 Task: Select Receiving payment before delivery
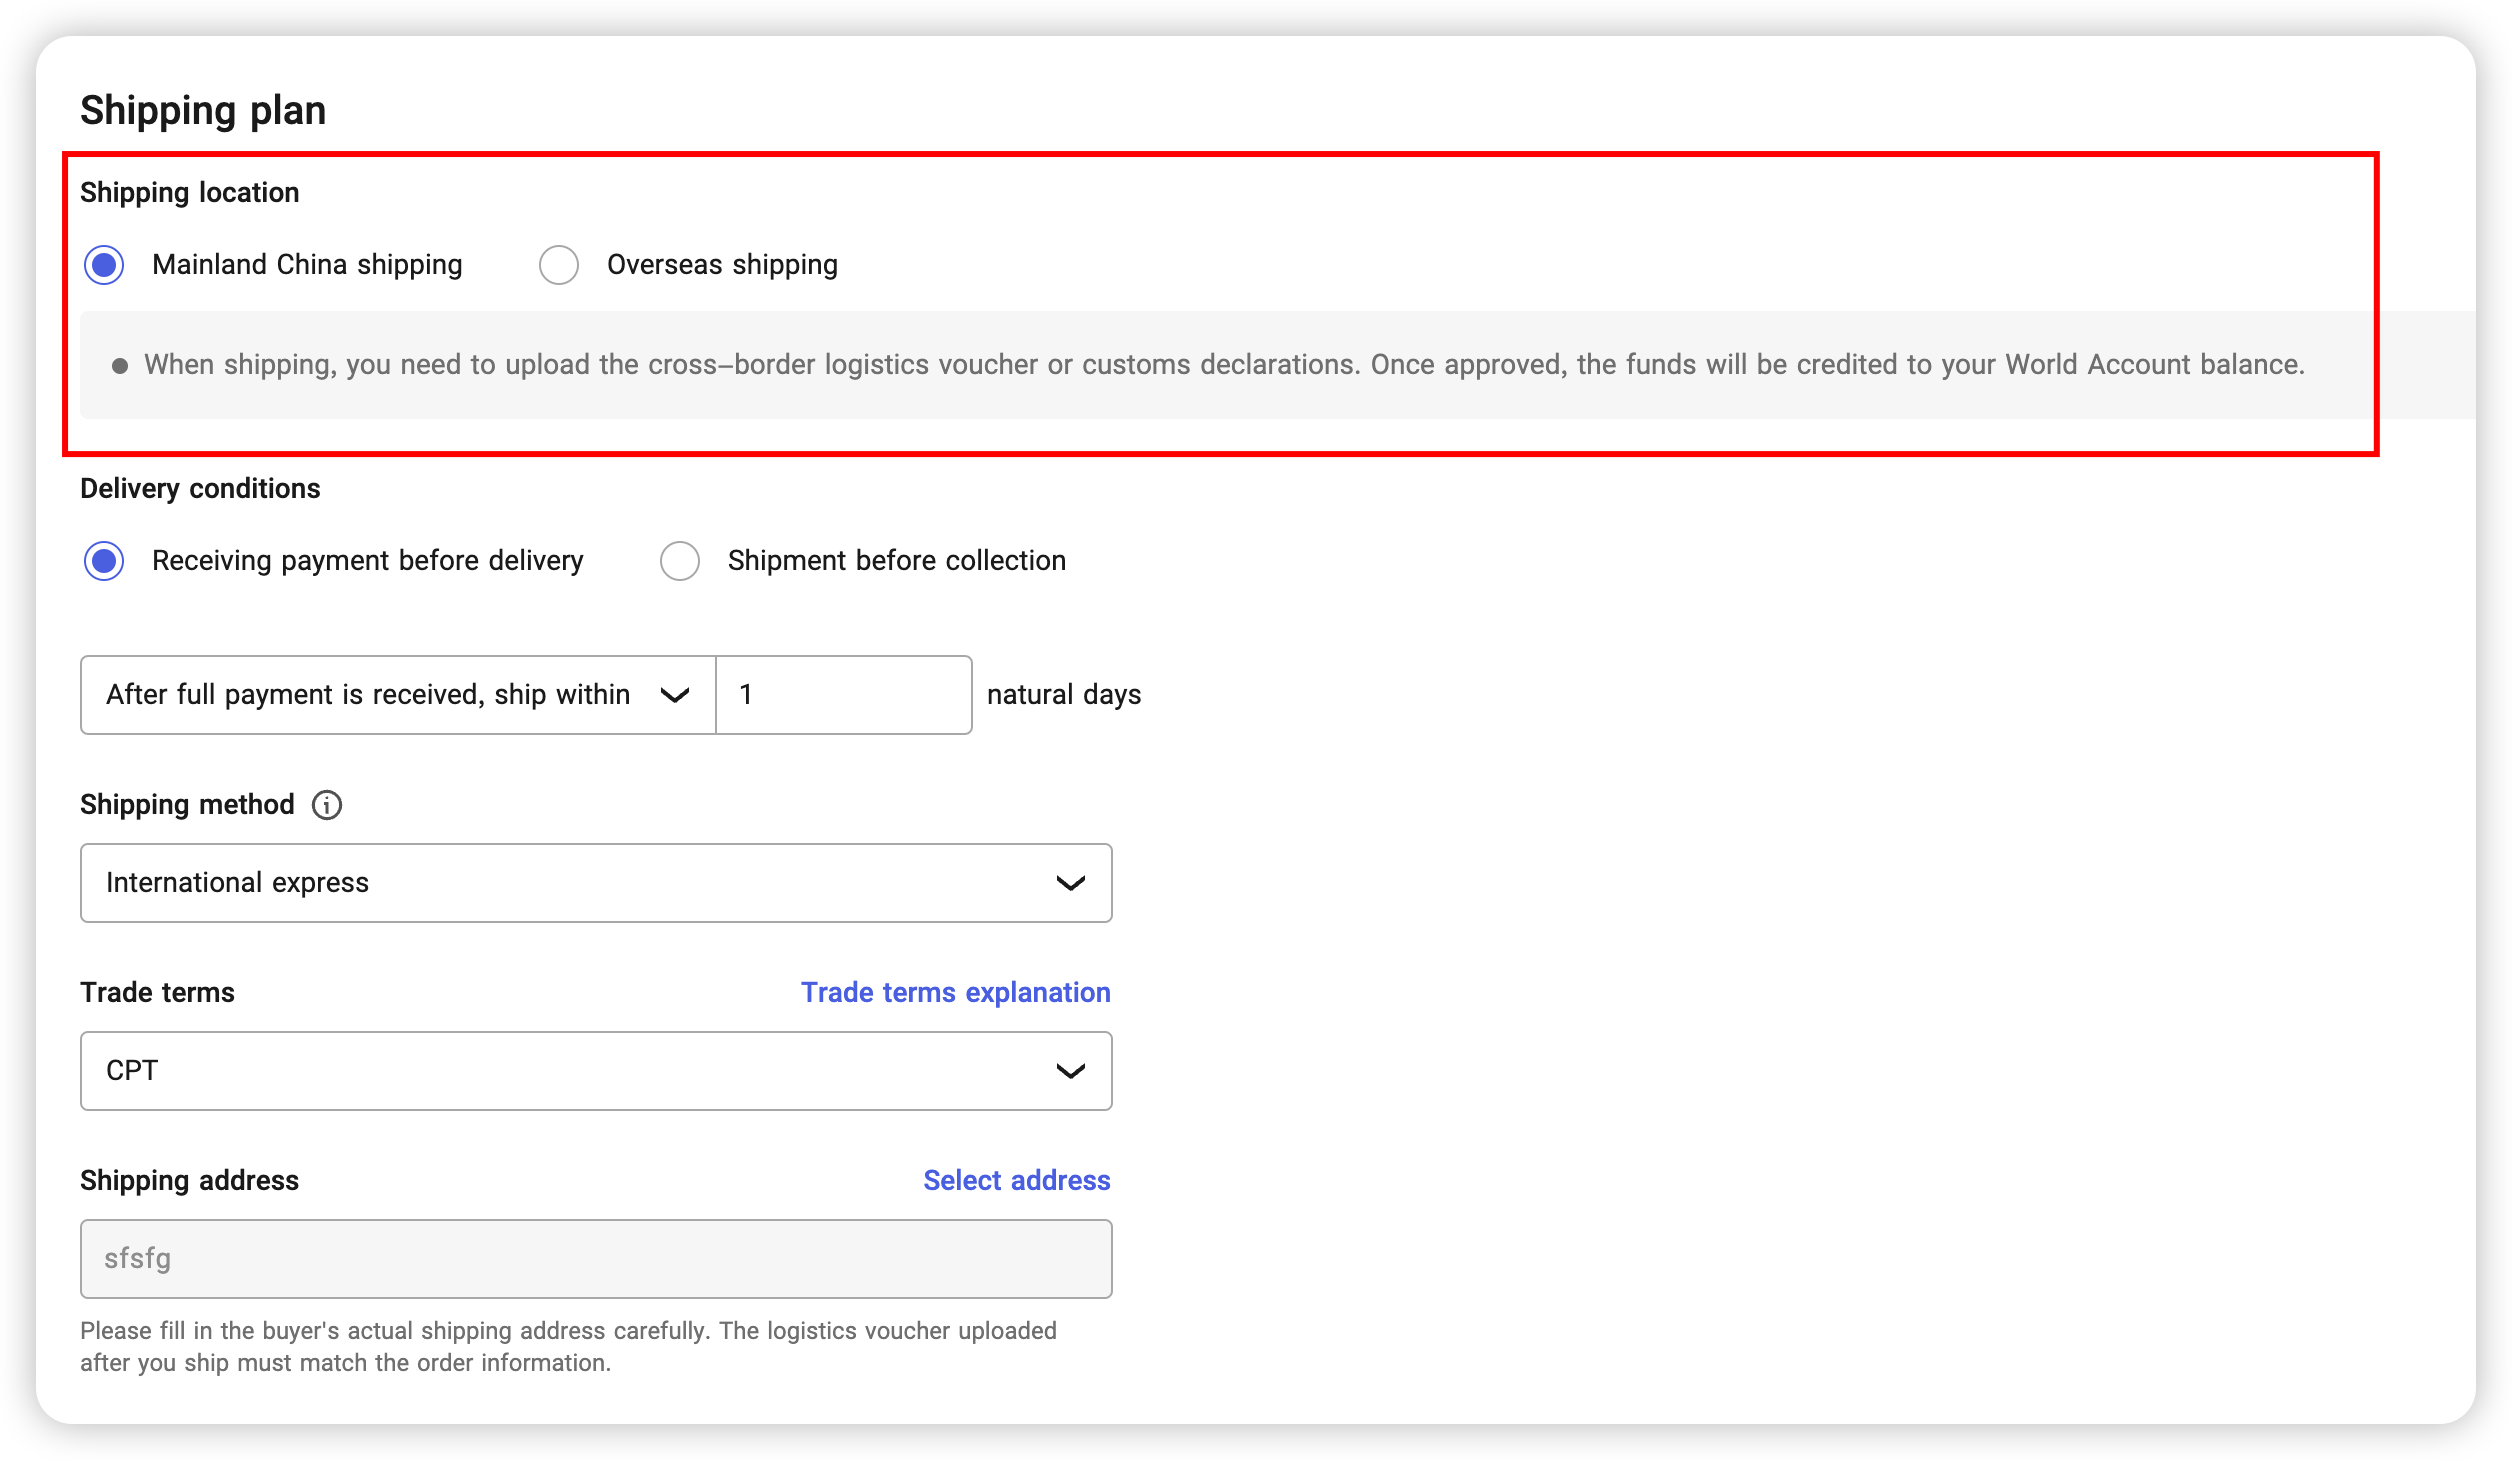pyautogui.click(x=104, y=561)
